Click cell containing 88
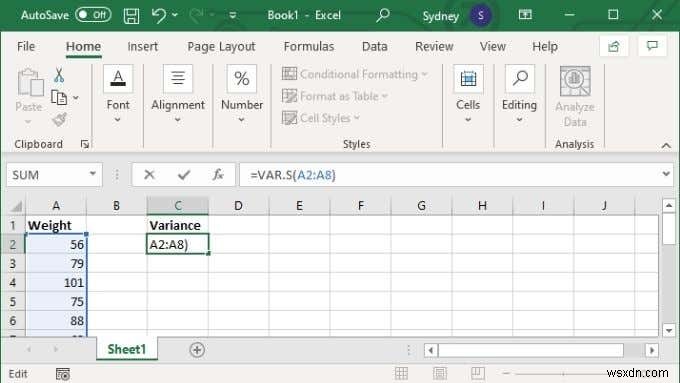680x383 pixels. pos(56,321)
